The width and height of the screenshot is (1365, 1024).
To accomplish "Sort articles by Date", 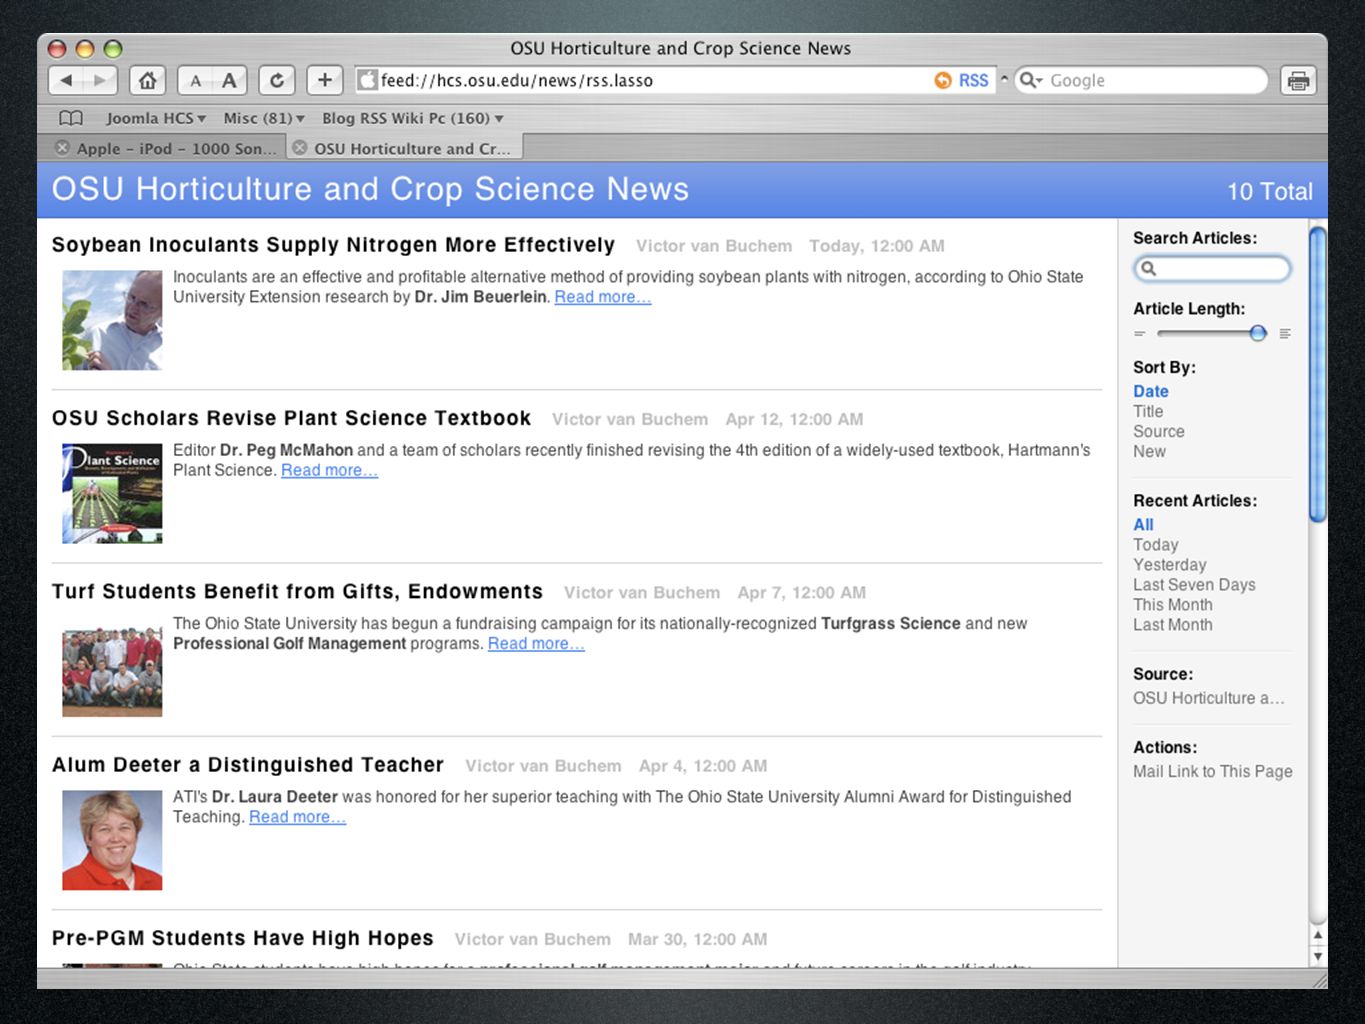I will tap(1151, 391).
